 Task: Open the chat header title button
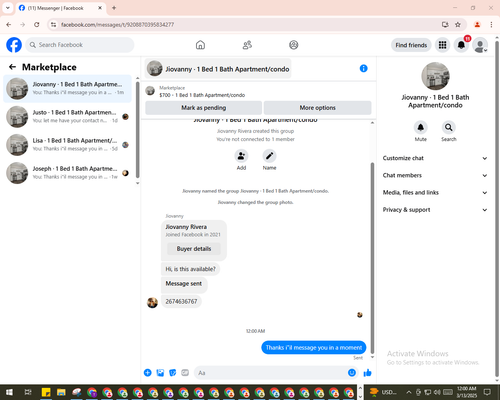(x=218, y=69)
